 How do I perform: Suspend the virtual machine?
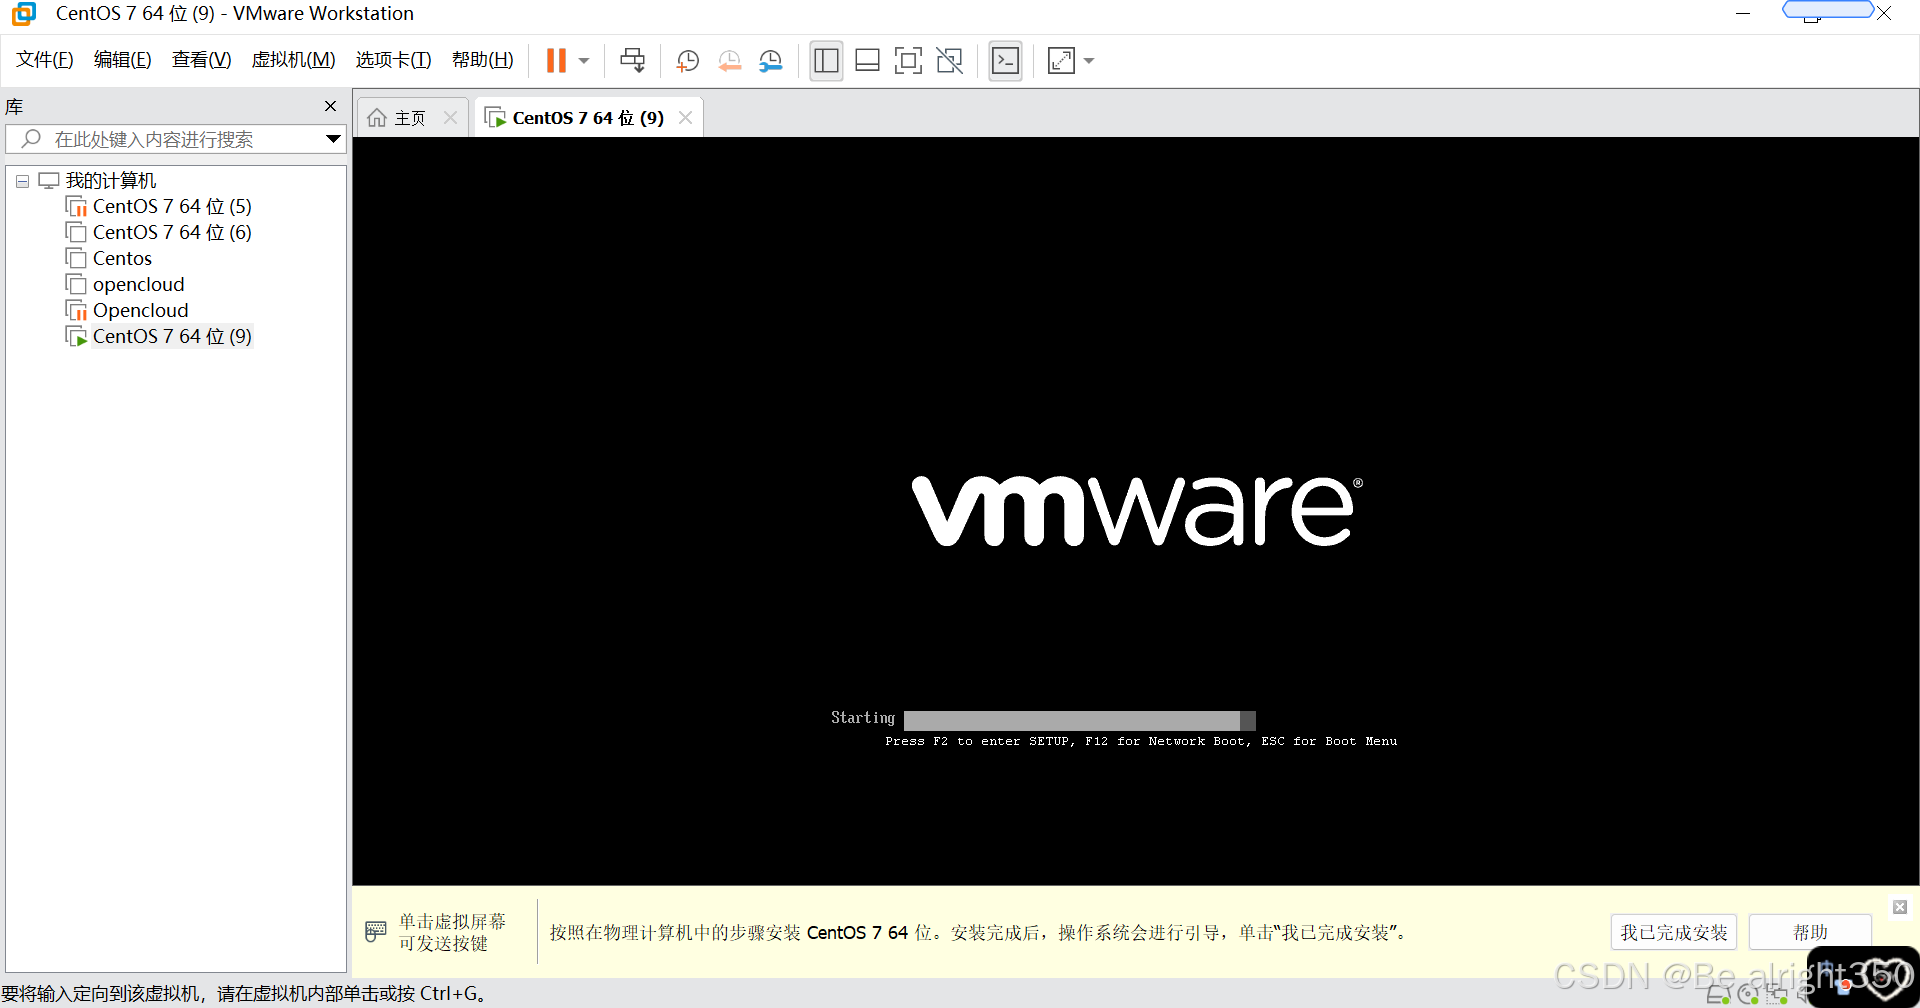coord(556,60)
